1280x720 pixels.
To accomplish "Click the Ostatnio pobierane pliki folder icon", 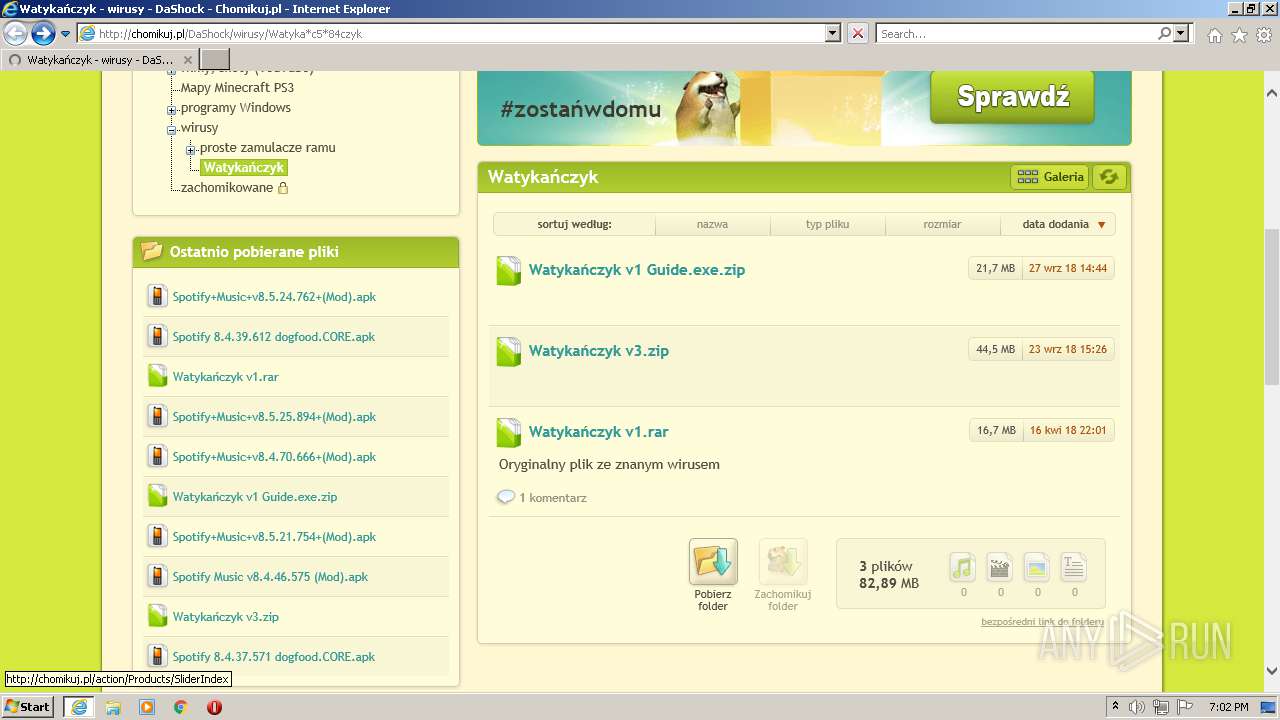I will click(x=152, y=252).
